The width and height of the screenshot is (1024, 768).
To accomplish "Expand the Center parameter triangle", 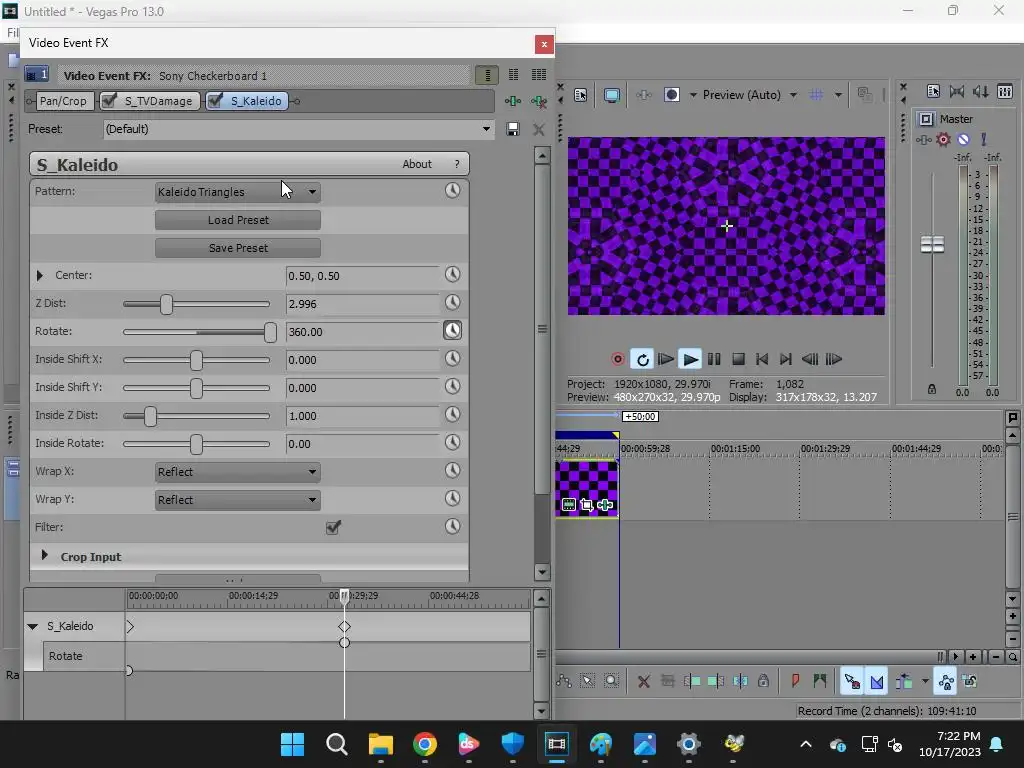I will pos(40,276).
